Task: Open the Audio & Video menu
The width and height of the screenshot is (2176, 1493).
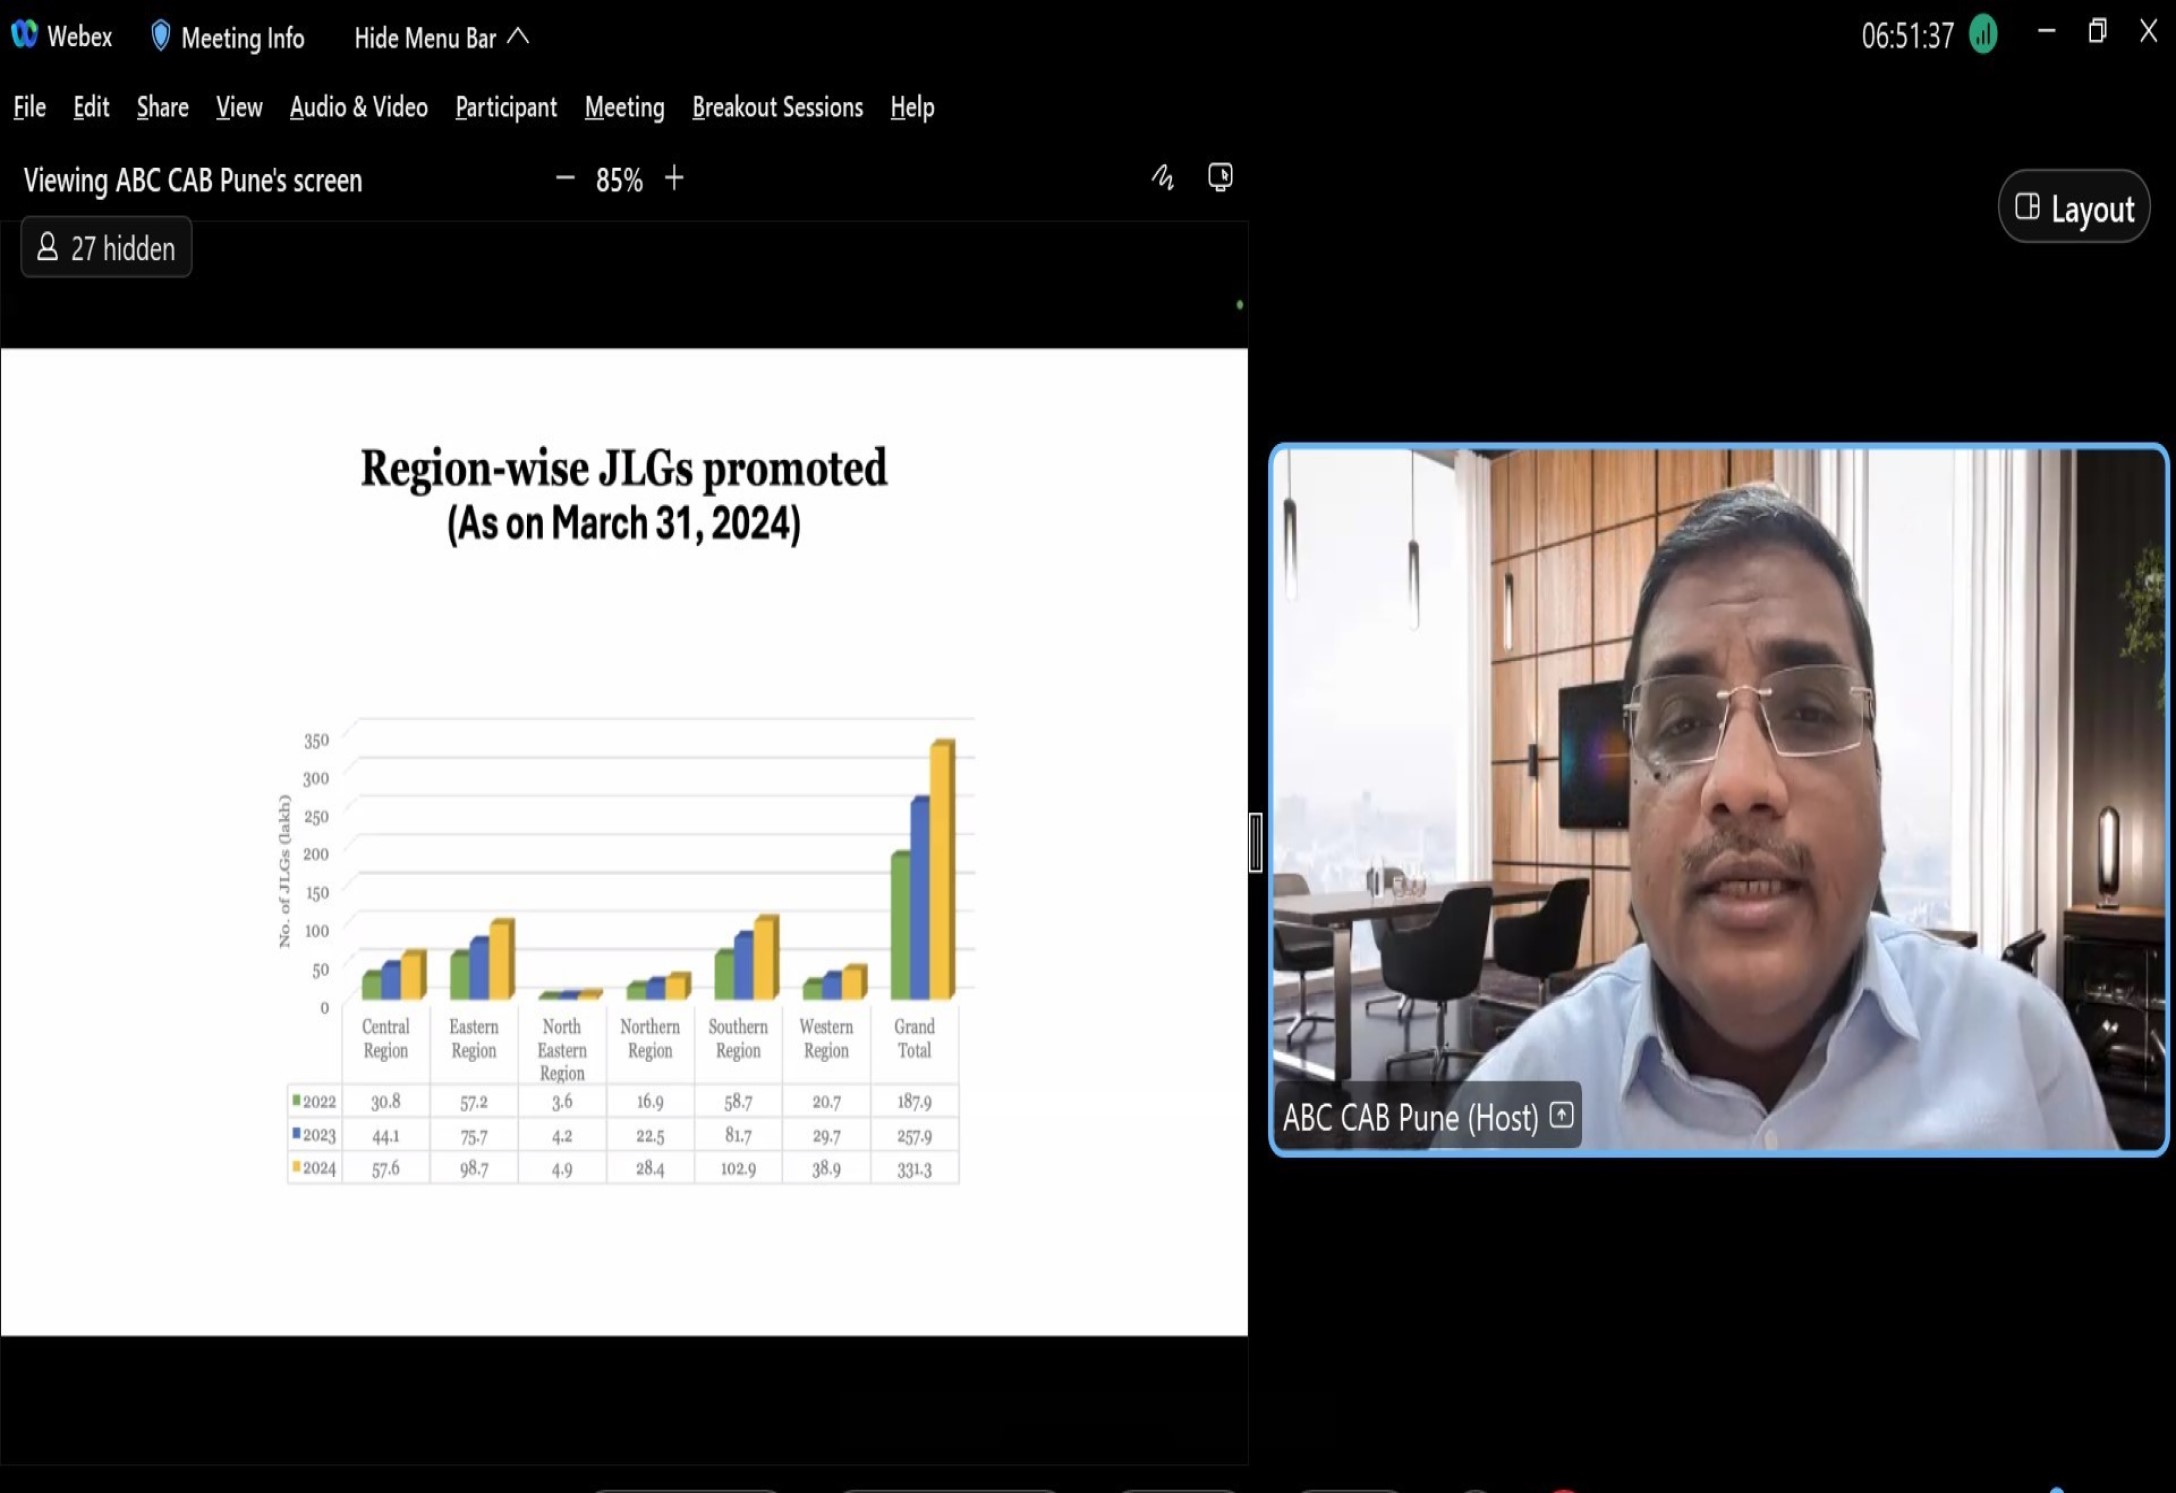Action: [358, 107]
